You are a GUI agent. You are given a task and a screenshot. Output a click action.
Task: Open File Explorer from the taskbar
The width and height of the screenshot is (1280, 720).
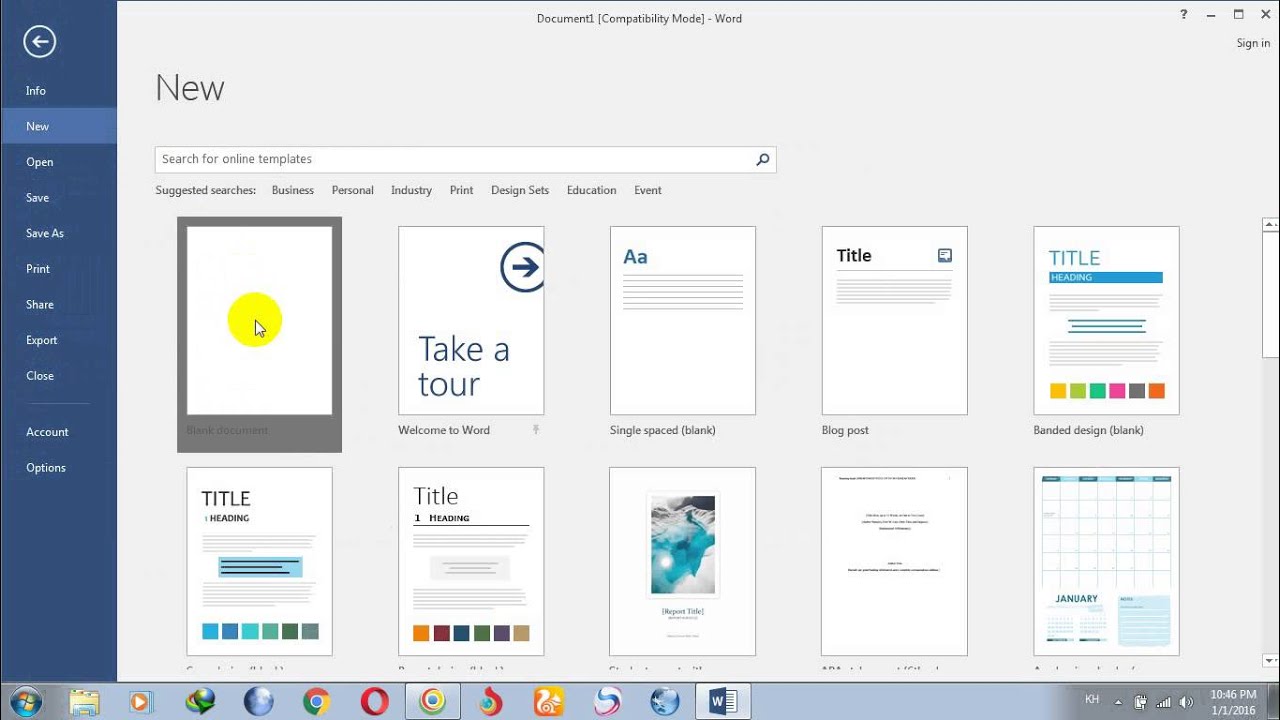[x=85, y=702]
